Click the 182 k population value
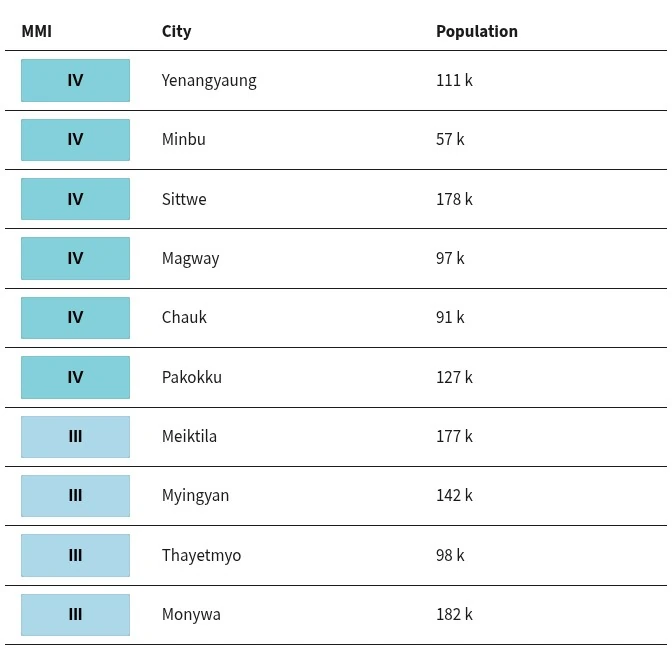Screen dimensions: 672x660 (x=454, y=615)
